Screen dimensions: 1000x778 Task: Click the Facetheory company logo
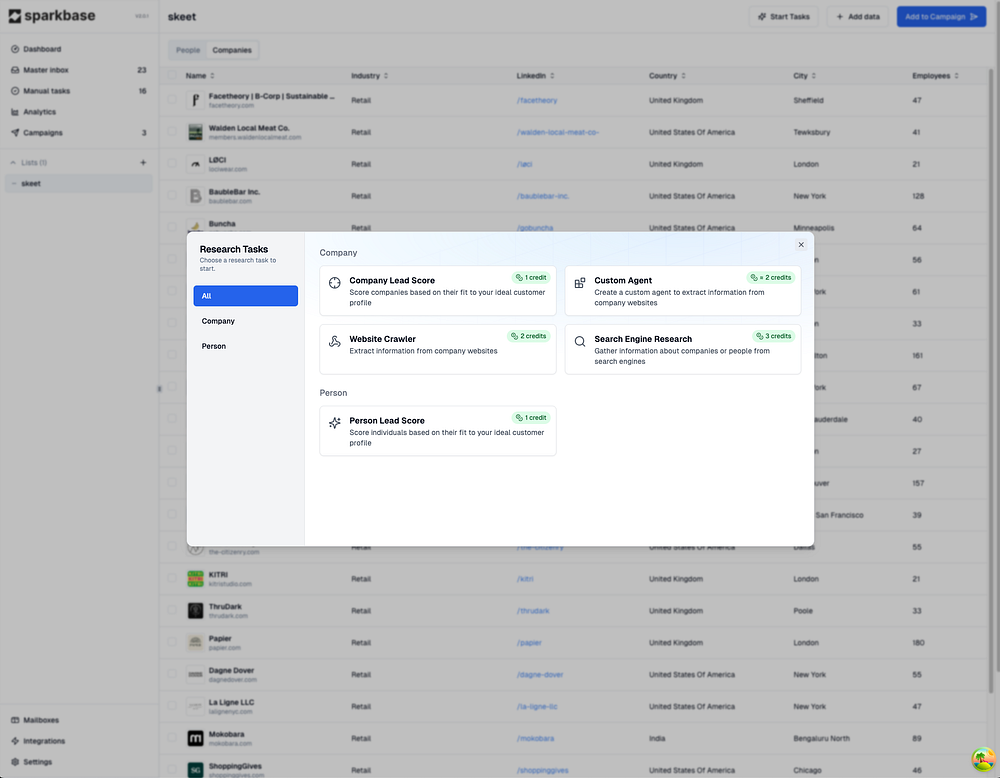195,100
